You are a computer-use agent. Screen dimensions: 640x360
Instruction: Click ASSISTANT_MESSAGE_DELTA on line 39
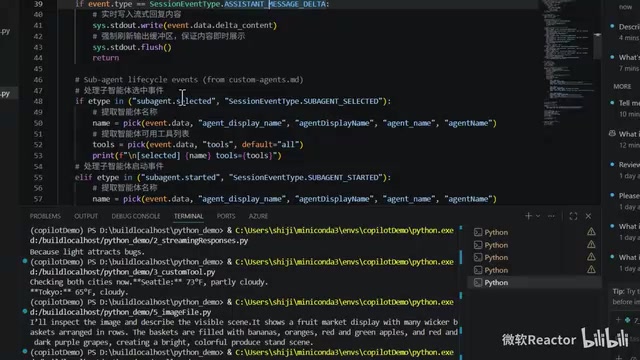[275, 4]
